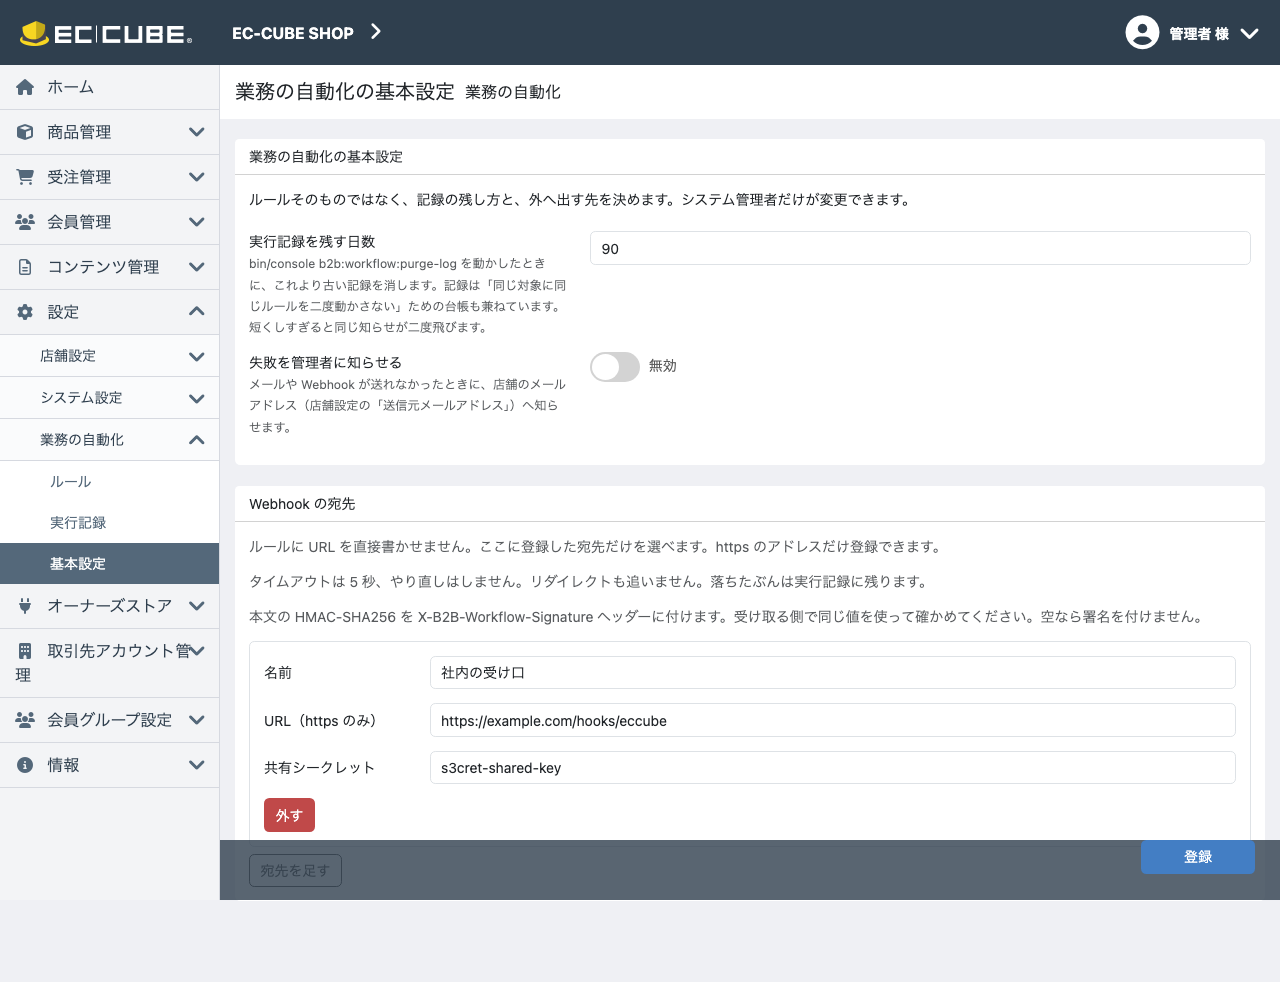
Task: Click the 宛先を足す button
Action: [x=295, y=871]
